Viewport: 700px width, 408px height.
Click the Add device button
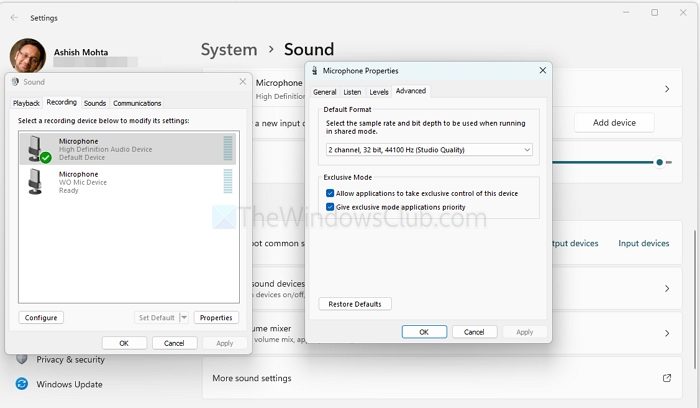coord(614,122)
